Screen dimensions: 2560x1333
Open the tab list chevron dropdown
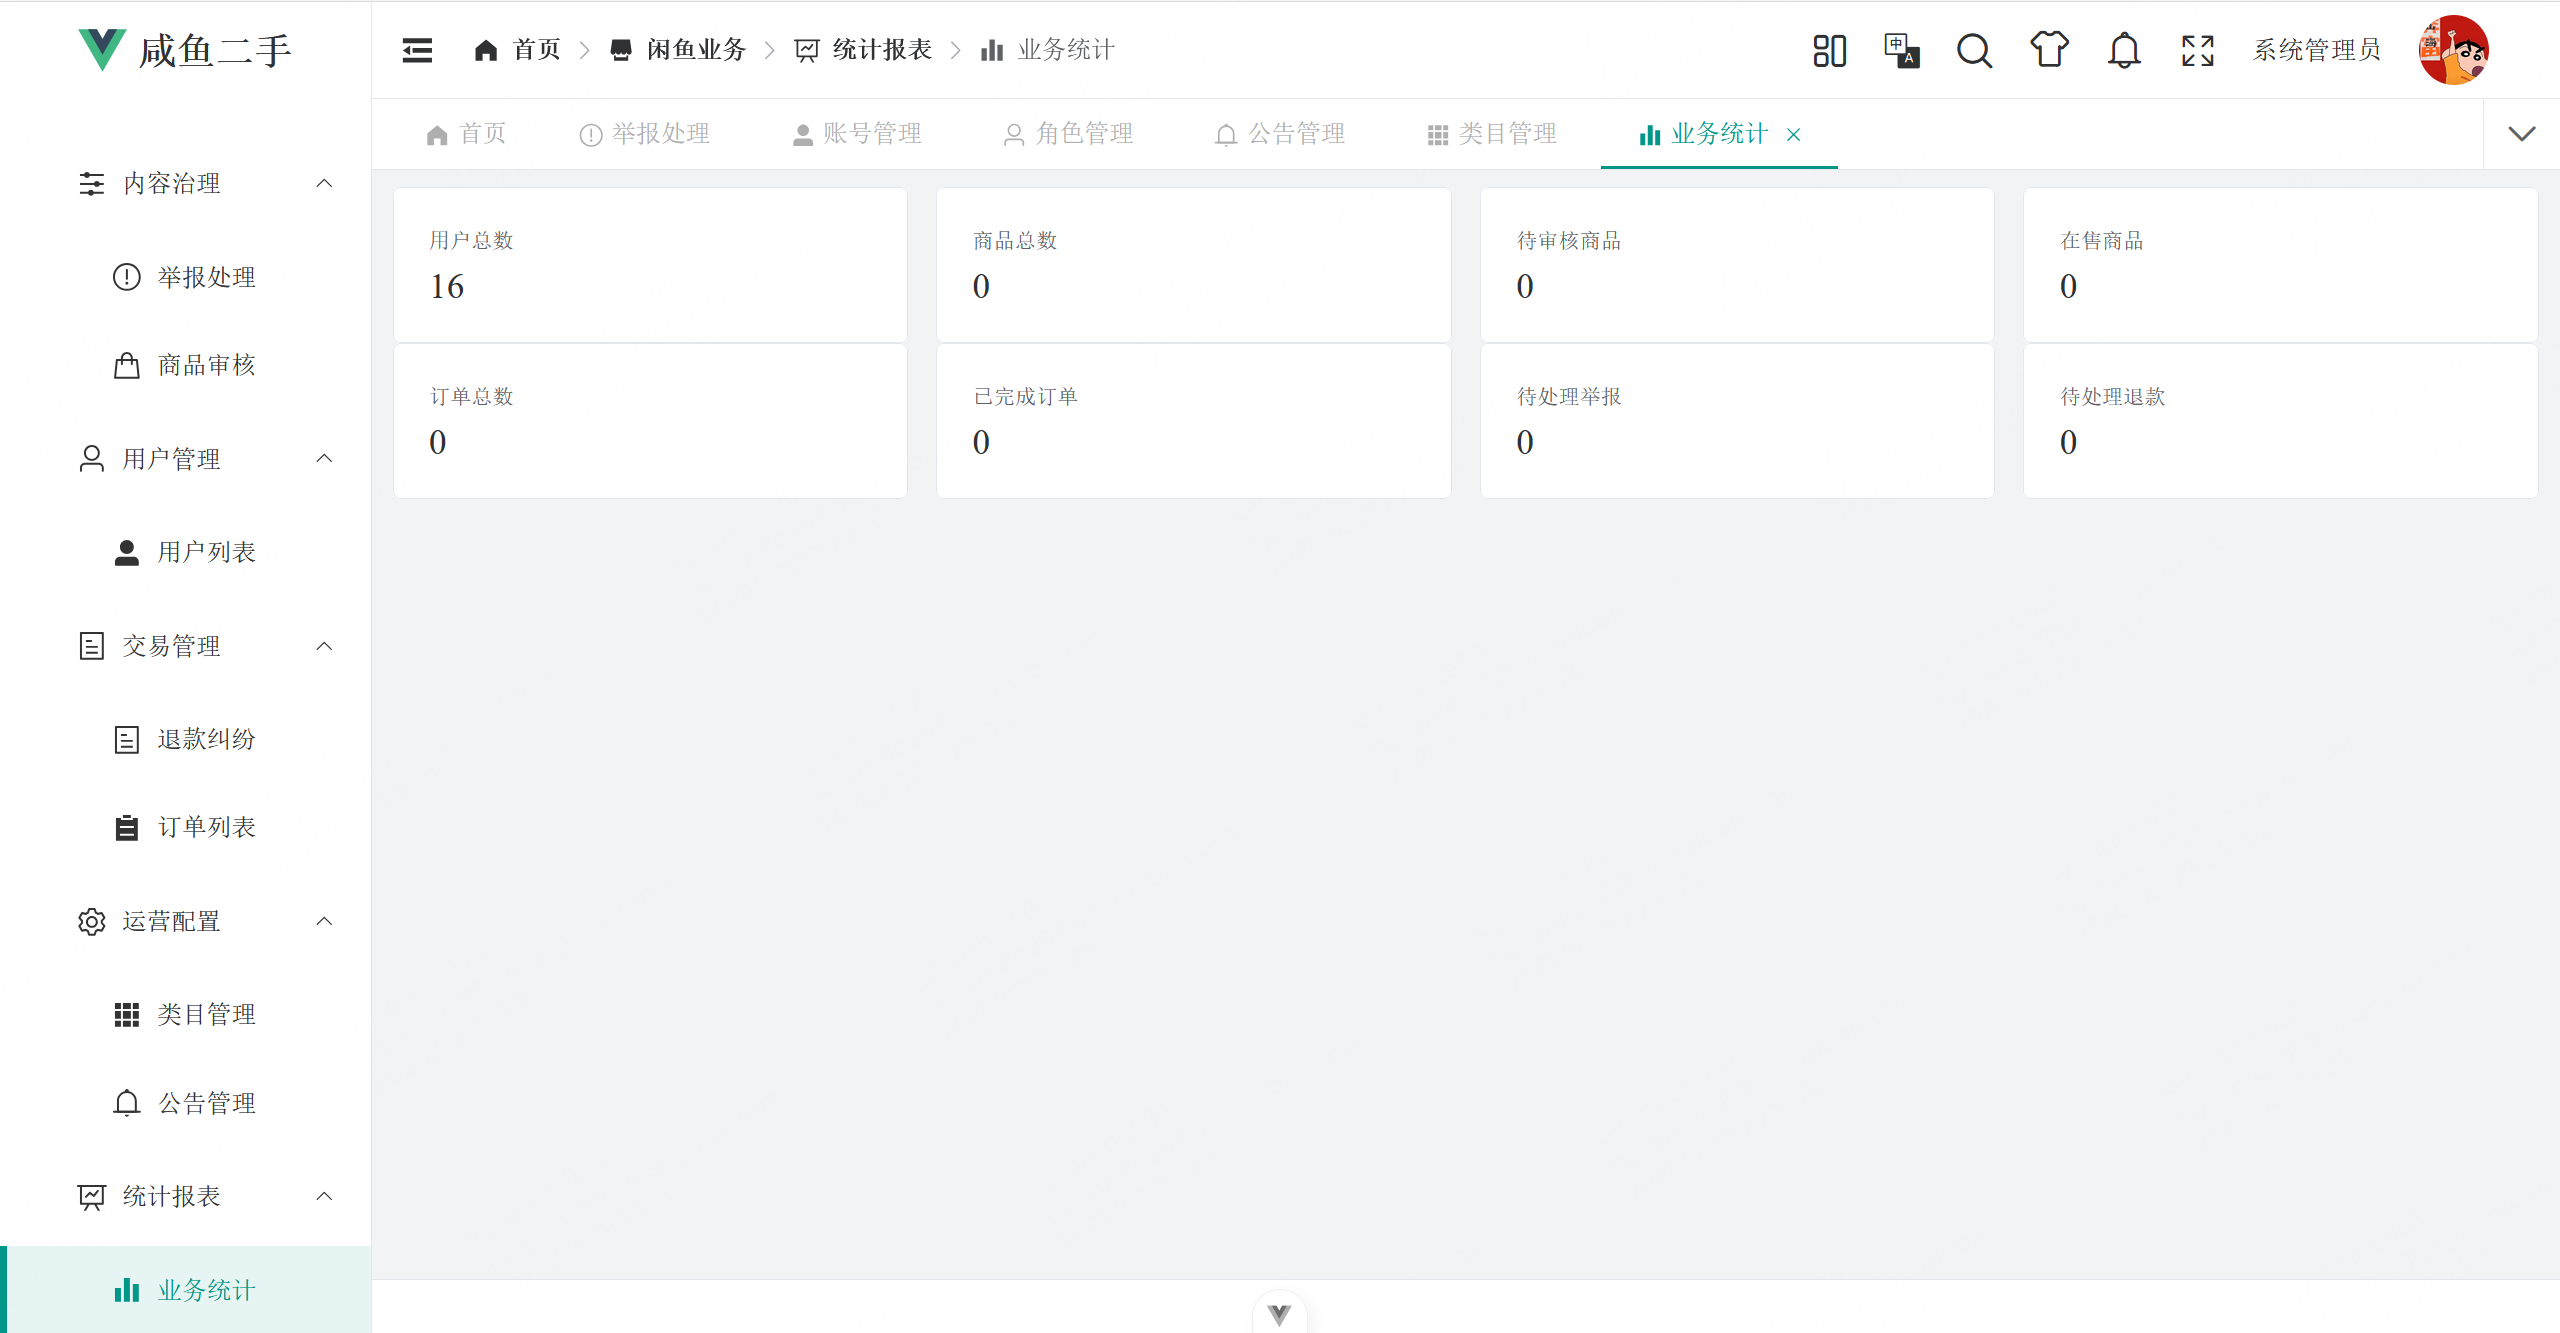[x=2523, y=133]
